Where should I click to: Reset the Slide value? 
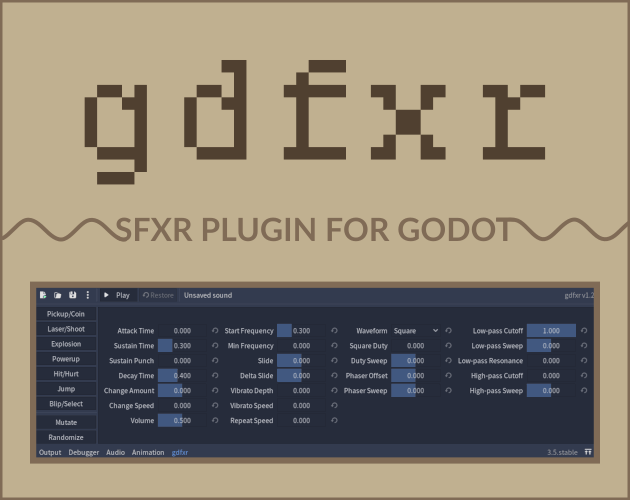click(x=334, y=361)
